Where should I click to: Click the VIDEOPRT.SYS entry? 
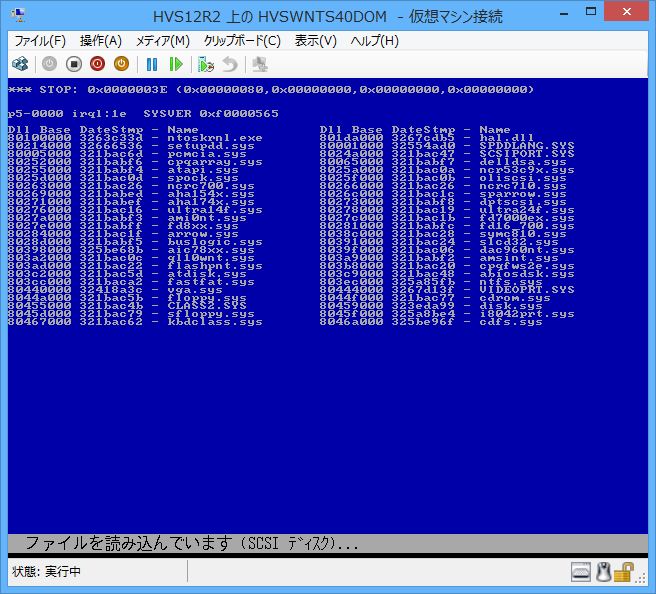click(x=527, y=290)
